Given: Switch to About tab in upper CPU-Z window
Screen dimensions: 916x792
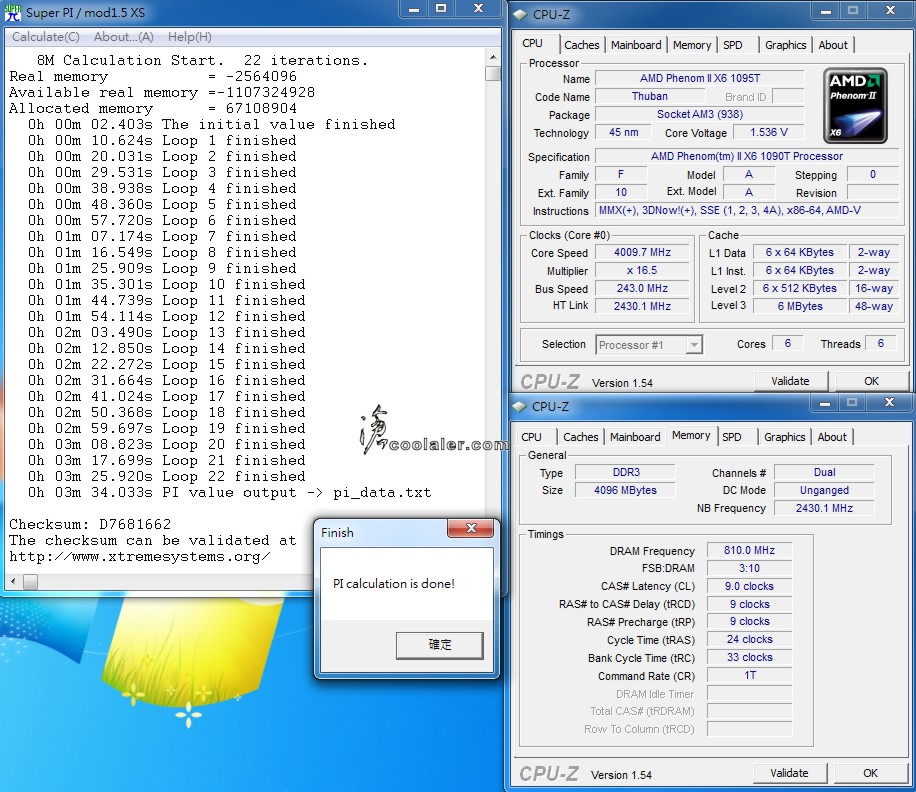Looking at the screenshot, I should 832,45.
